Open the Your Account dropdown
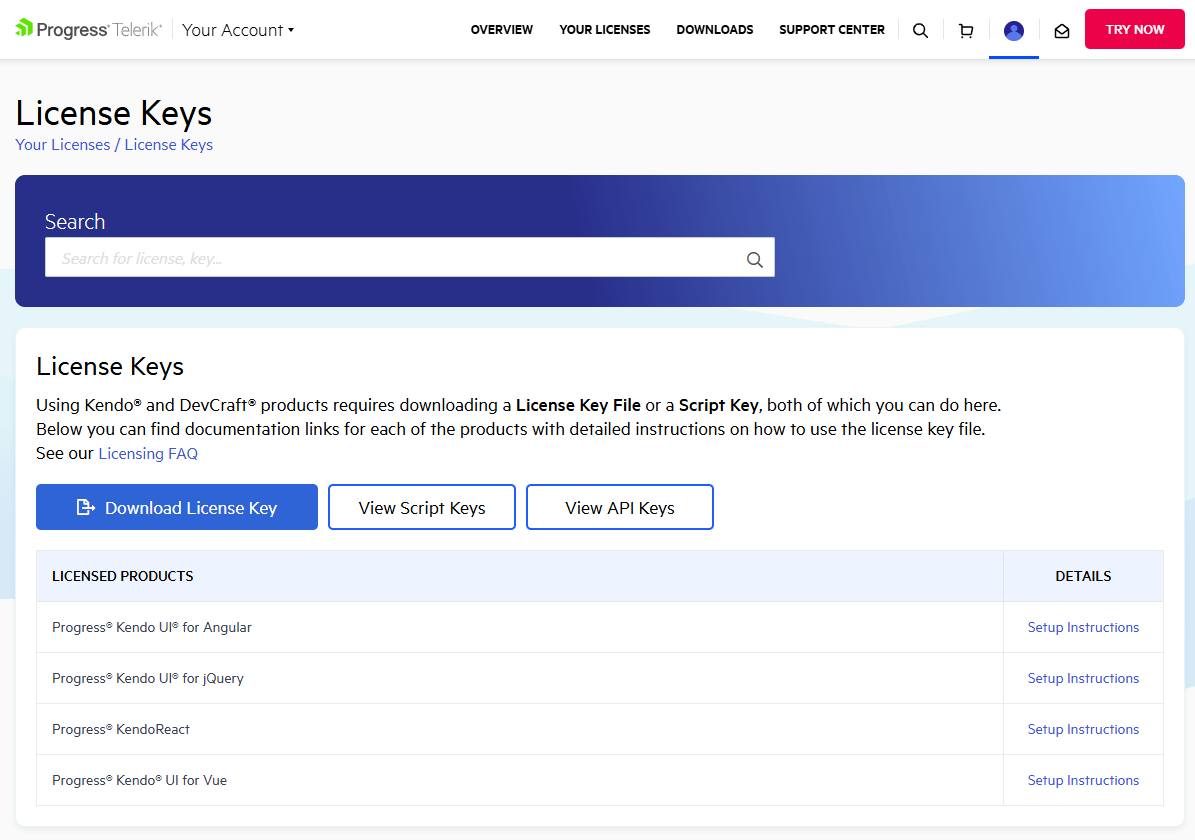1195x840 pixels. click(x=238, y=30)
